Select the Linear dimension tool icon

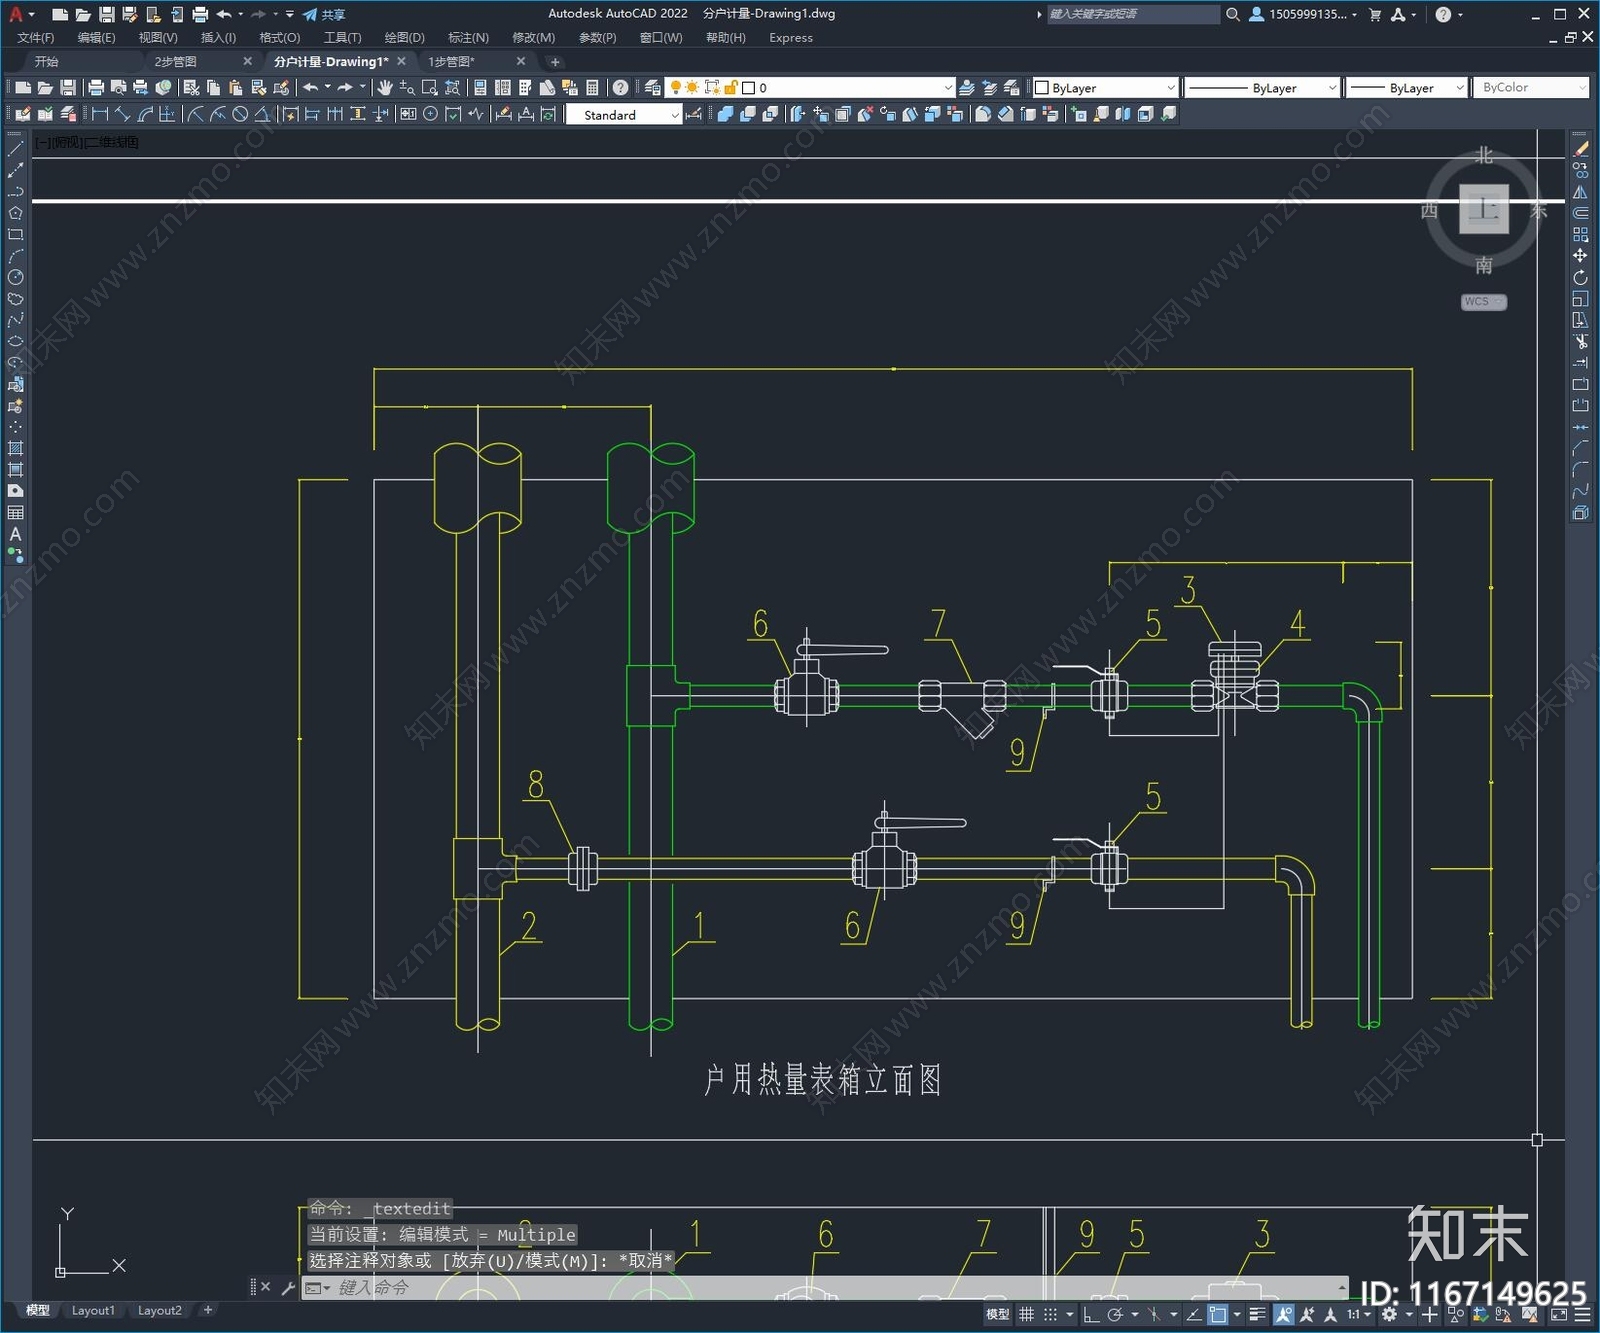point(100,114)
